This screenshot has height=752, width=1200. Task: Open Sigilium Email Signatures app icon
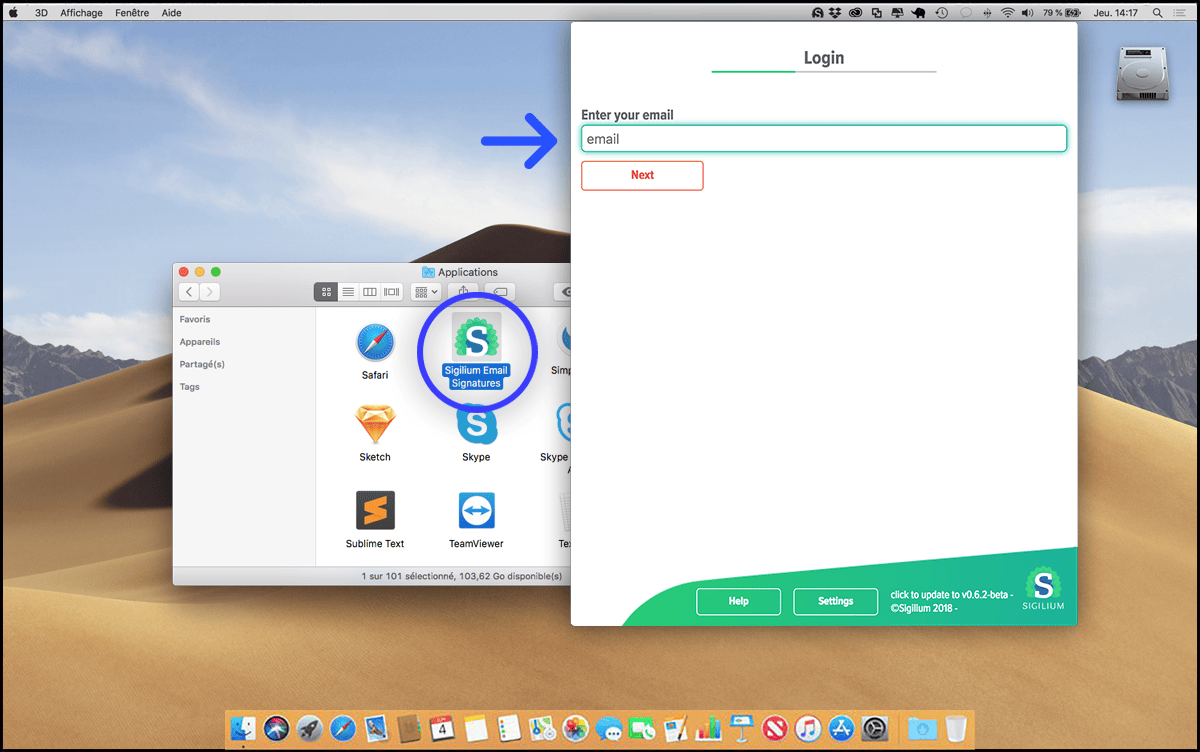476,338
